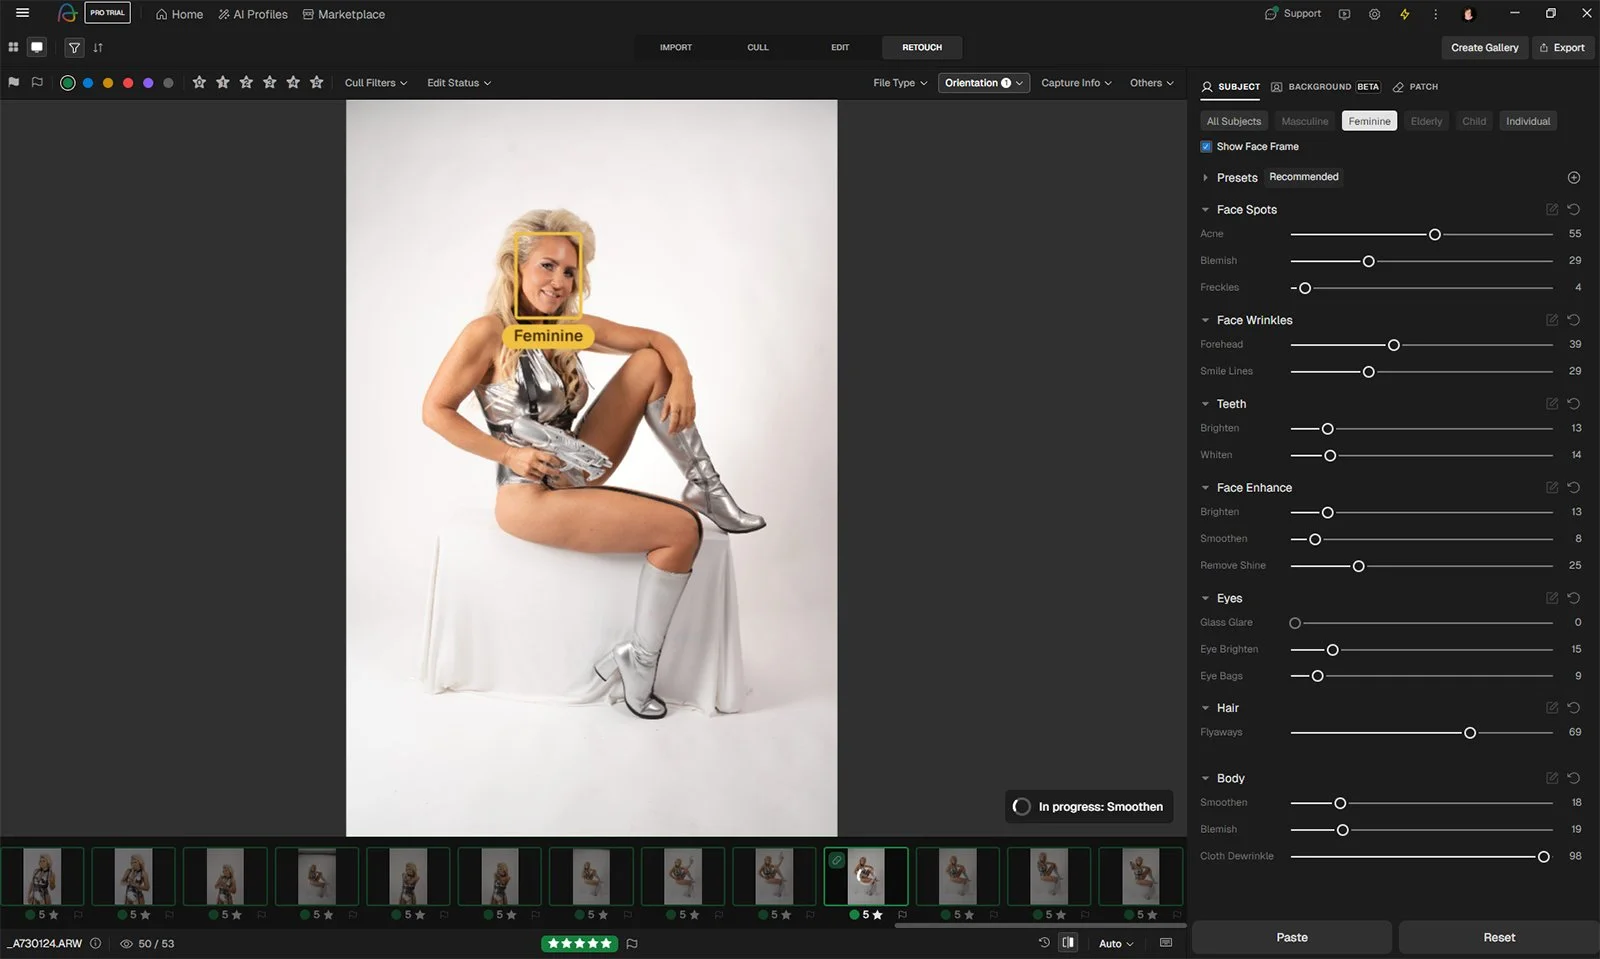Toggle the blue color label filter
The image size is (1600, 959).
click(88, 83)
